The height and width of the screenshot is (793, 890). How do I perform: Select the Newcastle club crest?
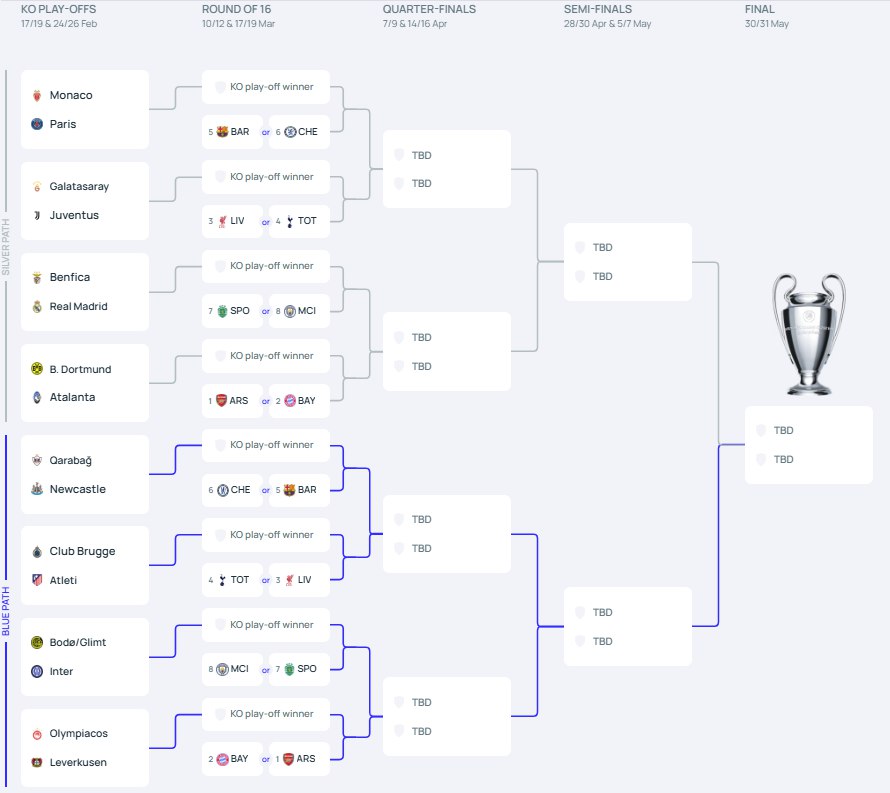37,489
